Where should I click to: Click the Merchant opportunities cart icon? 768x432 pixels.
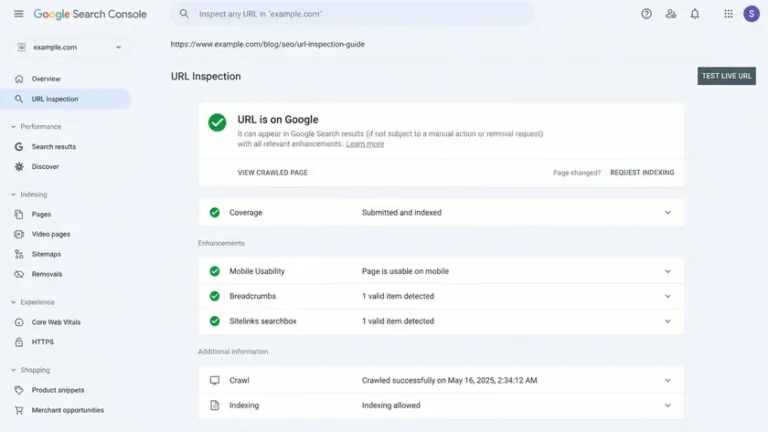point(19,410)
